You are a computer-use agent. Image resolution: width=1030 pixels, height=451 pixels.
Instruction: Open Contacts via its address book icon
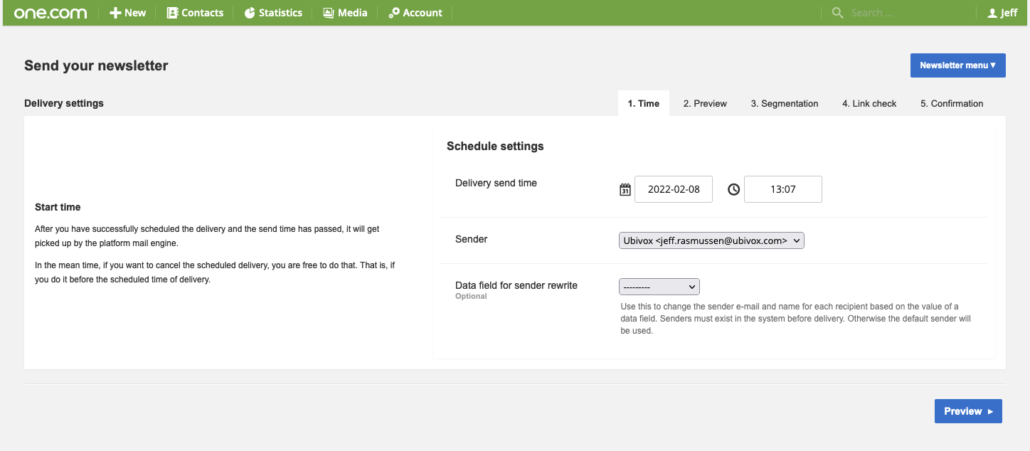pos(172,12)
